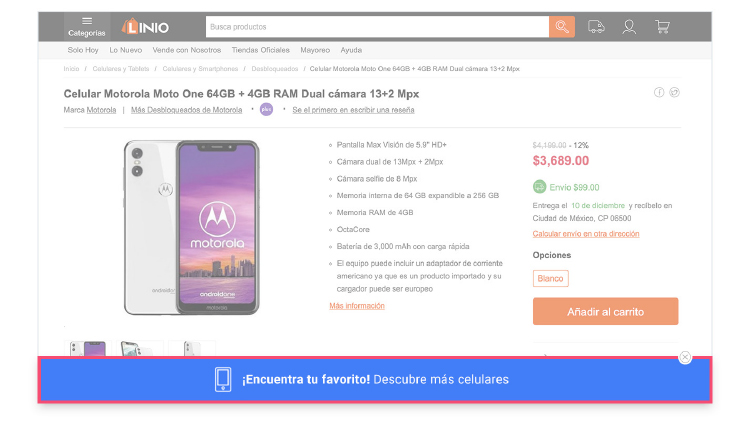Open the Solo Hoy menu item

click(x=83, y=50)
